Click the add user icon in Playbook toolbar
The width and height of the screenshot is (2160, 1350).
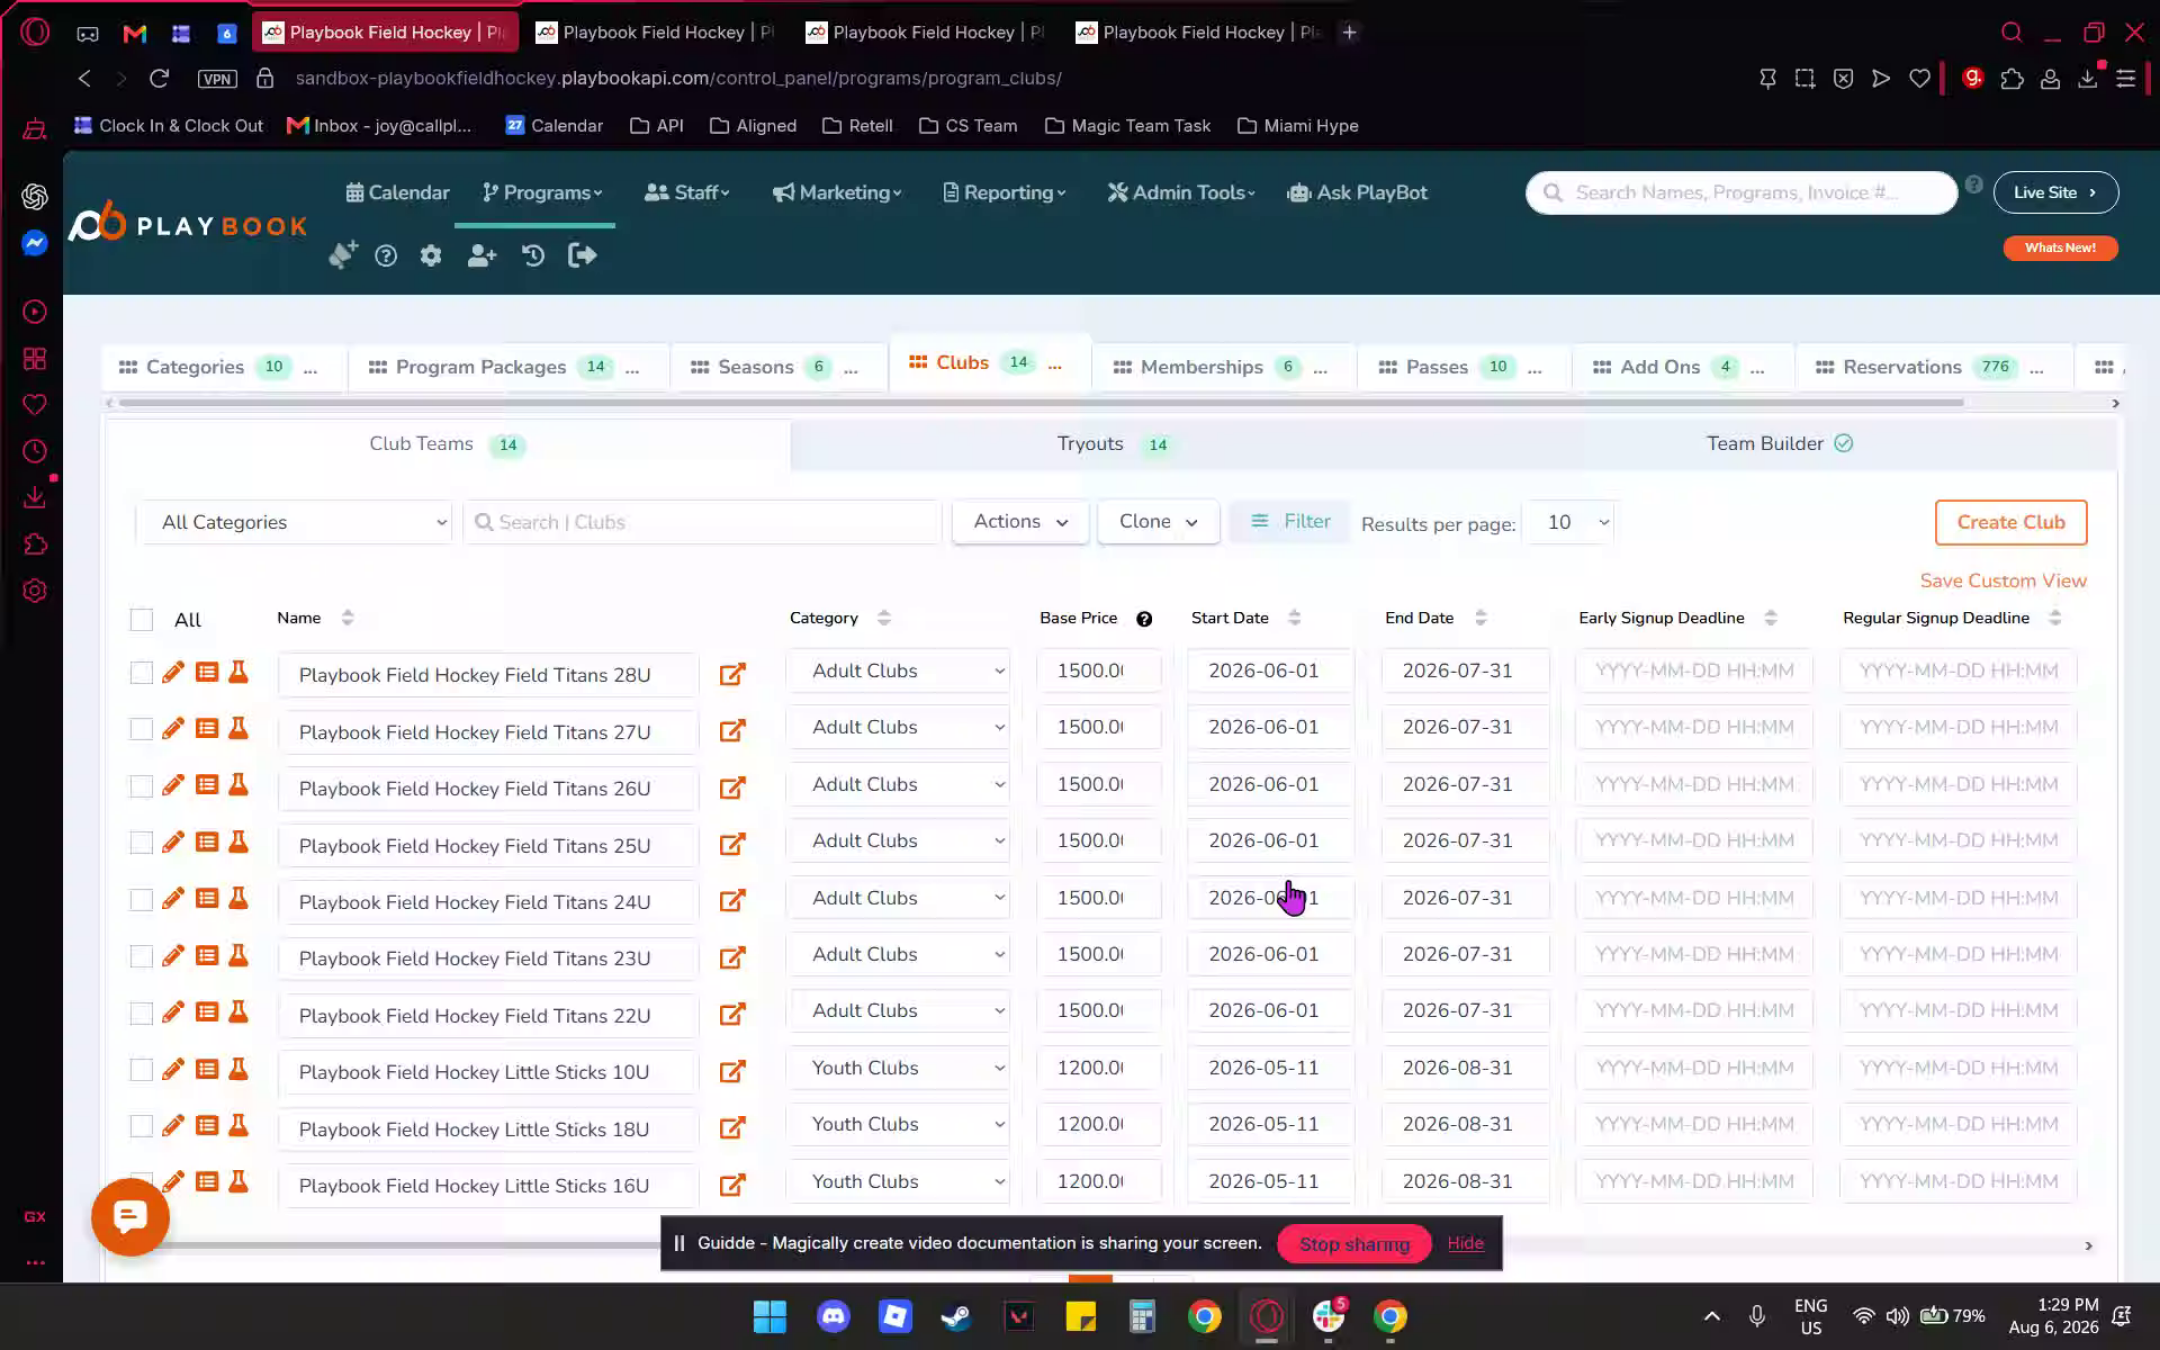(x=482, y=256)
